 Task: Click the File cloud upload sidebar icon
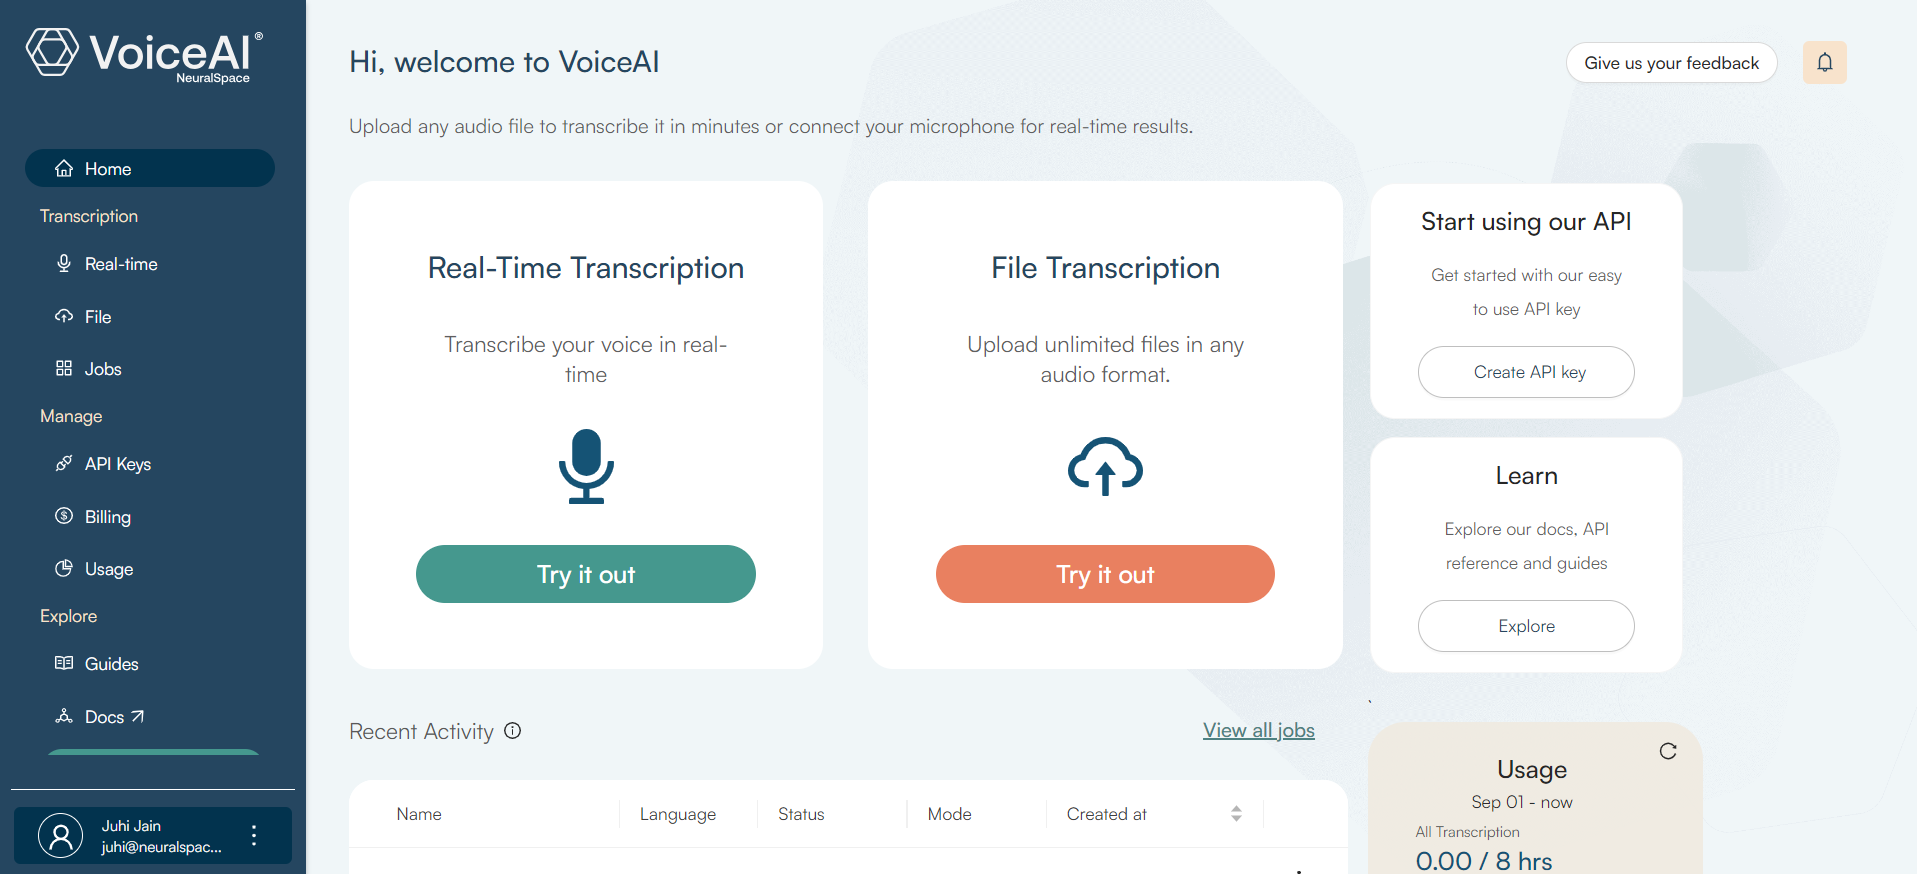[x=64, y=316]
